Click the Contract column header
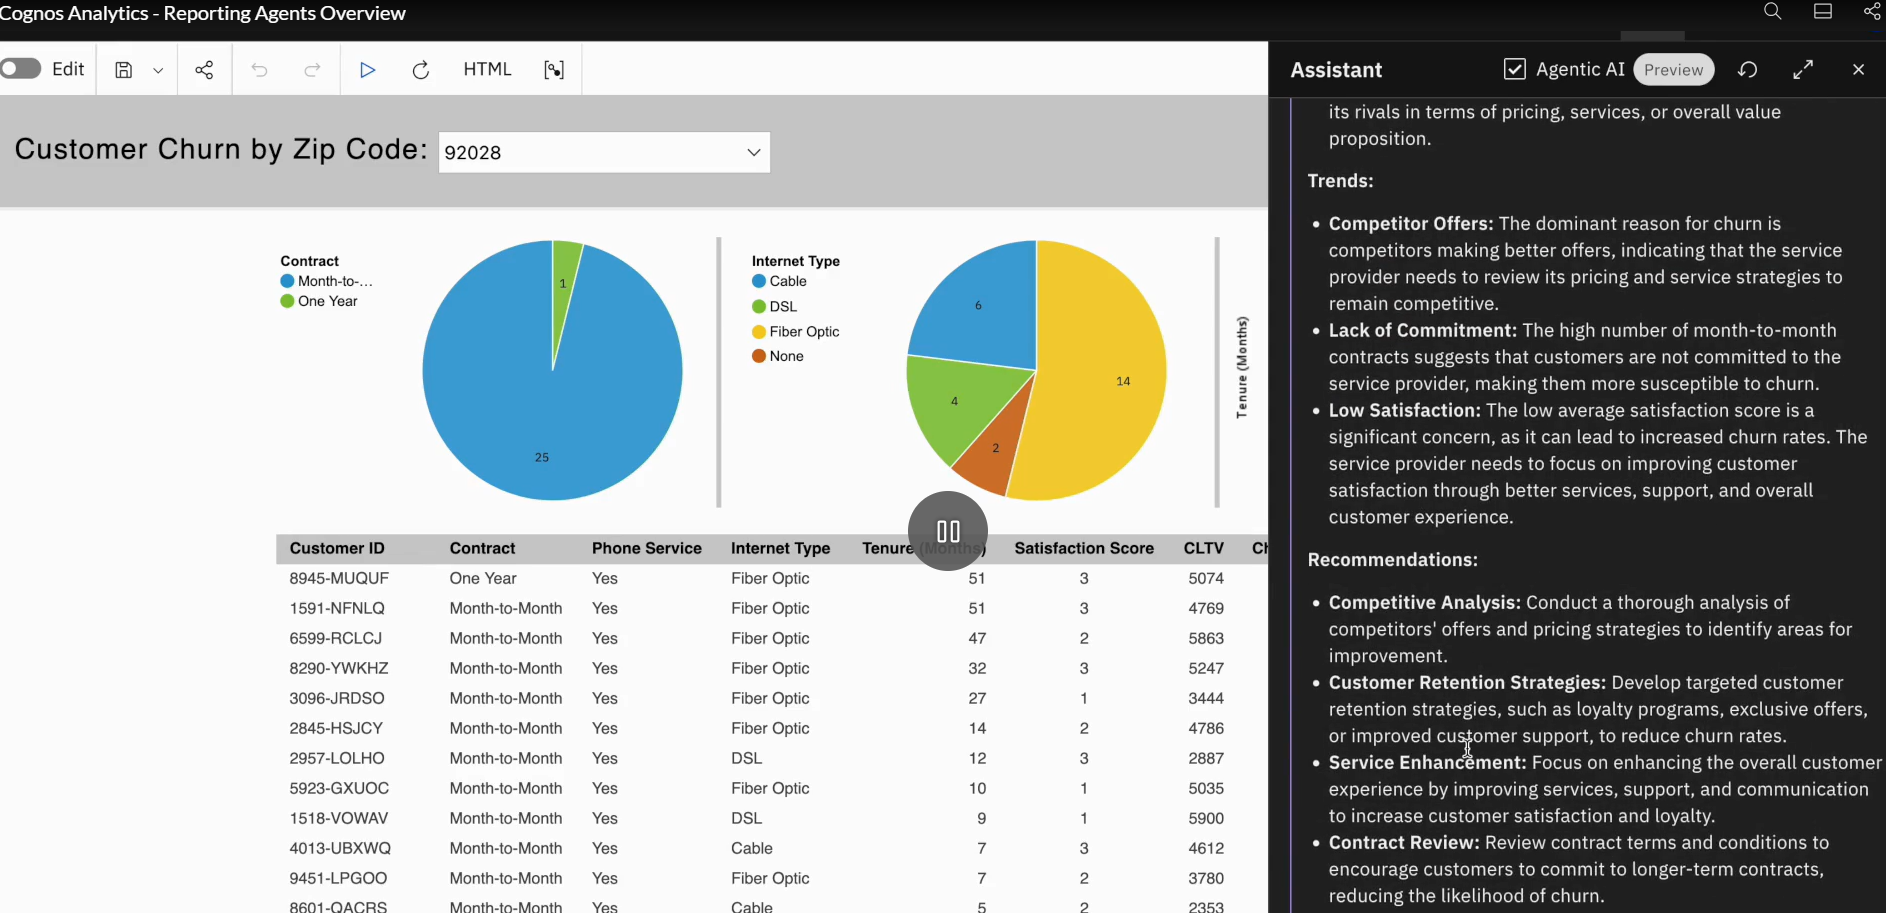This screenshot has width=1886, height=913. (482, 548)
